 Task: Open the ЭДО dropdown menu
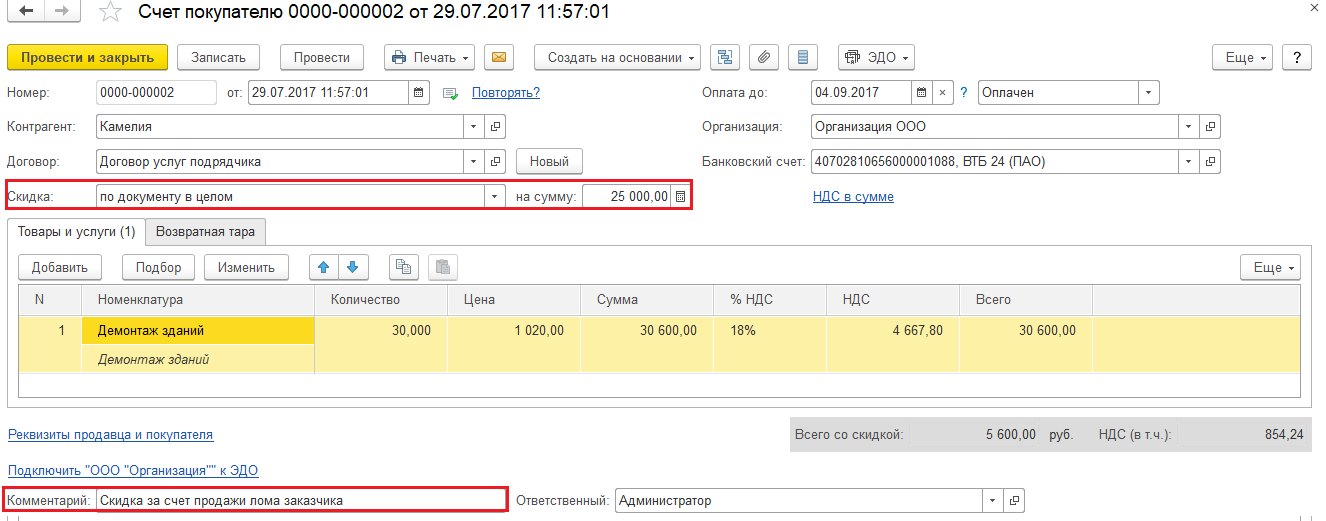click(x=876, y=57)
